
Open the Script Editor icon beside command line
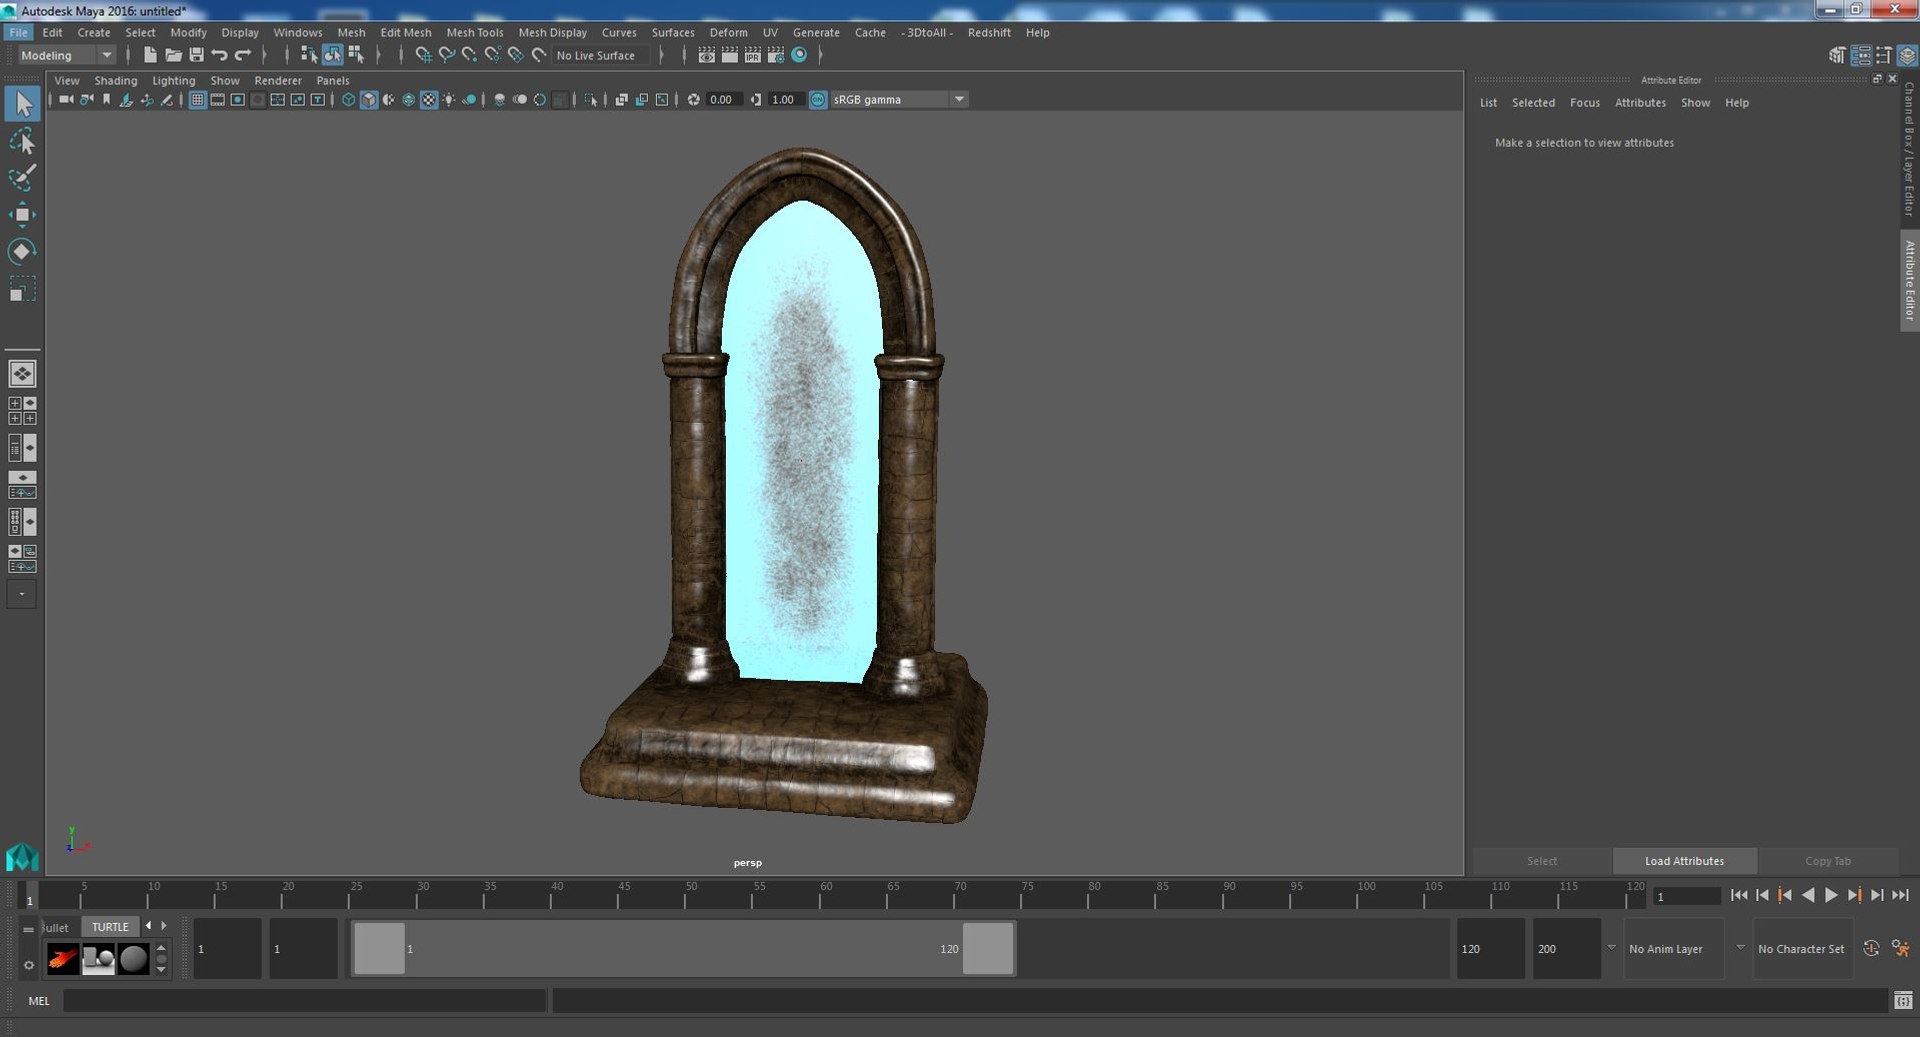coord(1902,1000)
